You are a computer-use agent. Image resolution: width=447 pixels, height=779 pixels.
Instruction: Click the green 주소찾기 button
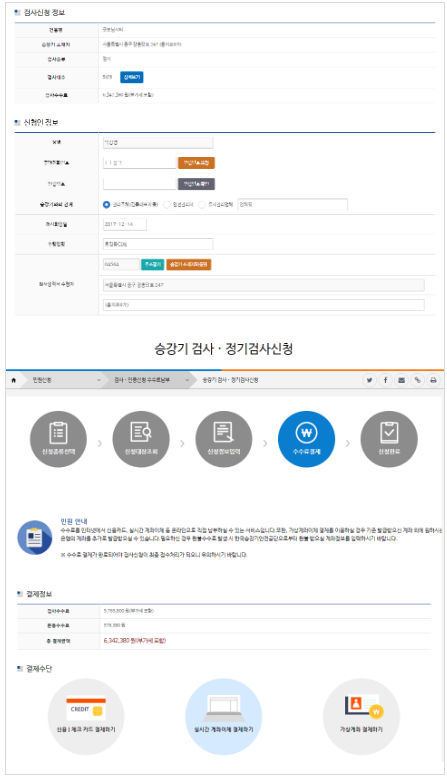pyautogui.click(x=152, y=264)
